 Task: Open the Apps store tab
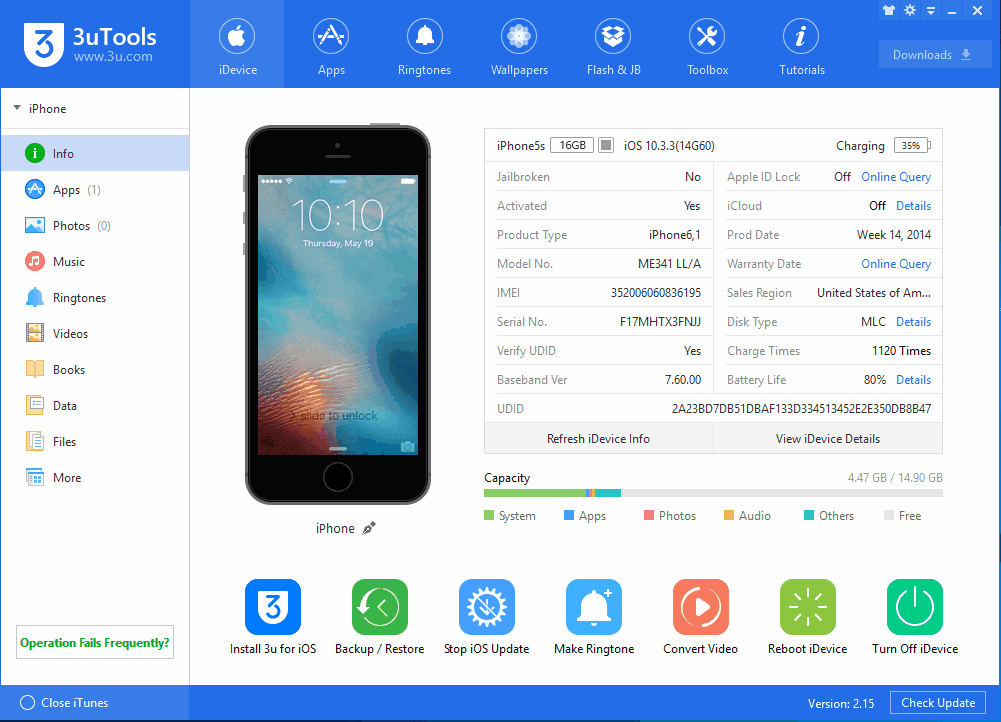(x=331, y=37)
